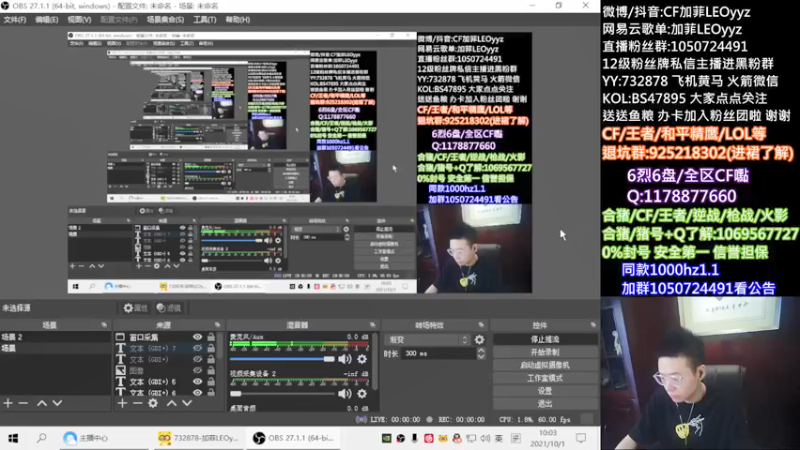Click the OBS icon in the system tray
The height and width of the screenshot is (450, 800).
401,438
